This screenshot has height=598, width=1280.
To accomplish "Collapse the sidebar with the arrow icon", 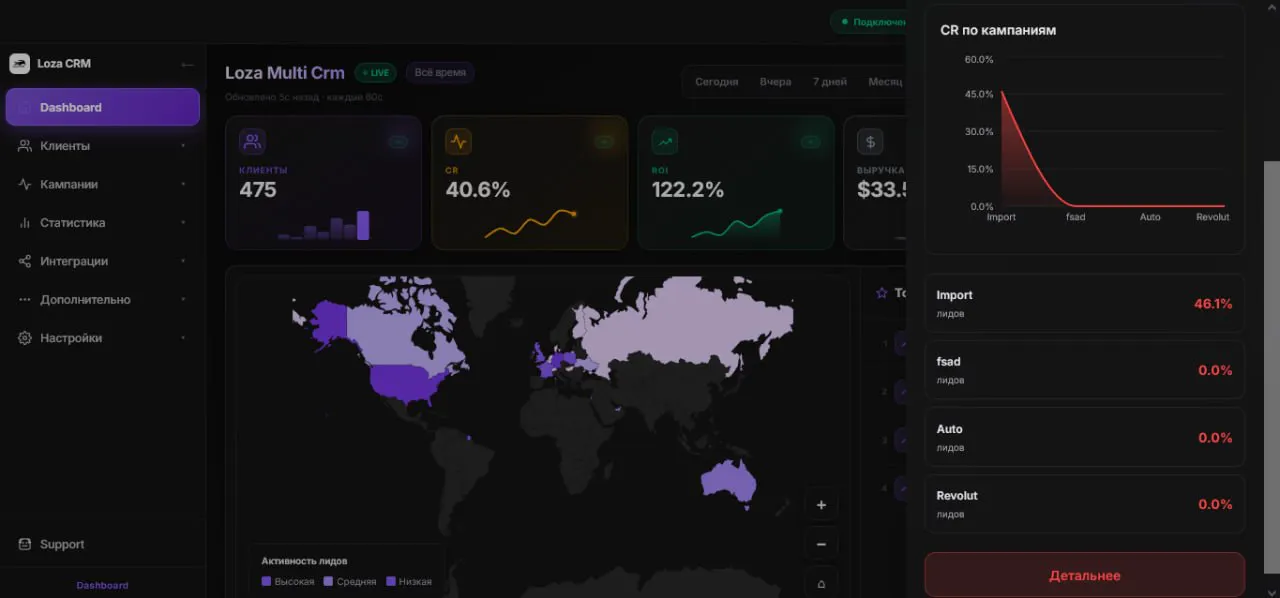I will click(x=187, y=64).
